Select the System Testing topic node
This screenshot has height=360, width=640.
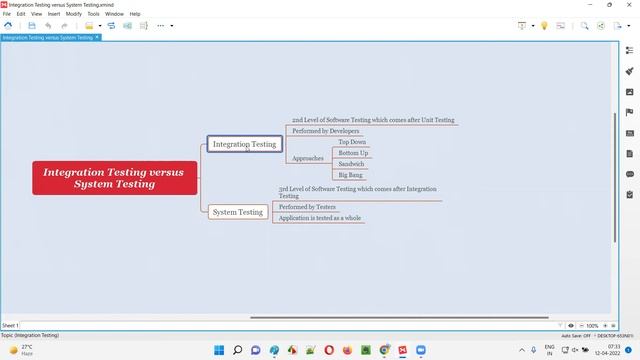[x=238, y=212]
